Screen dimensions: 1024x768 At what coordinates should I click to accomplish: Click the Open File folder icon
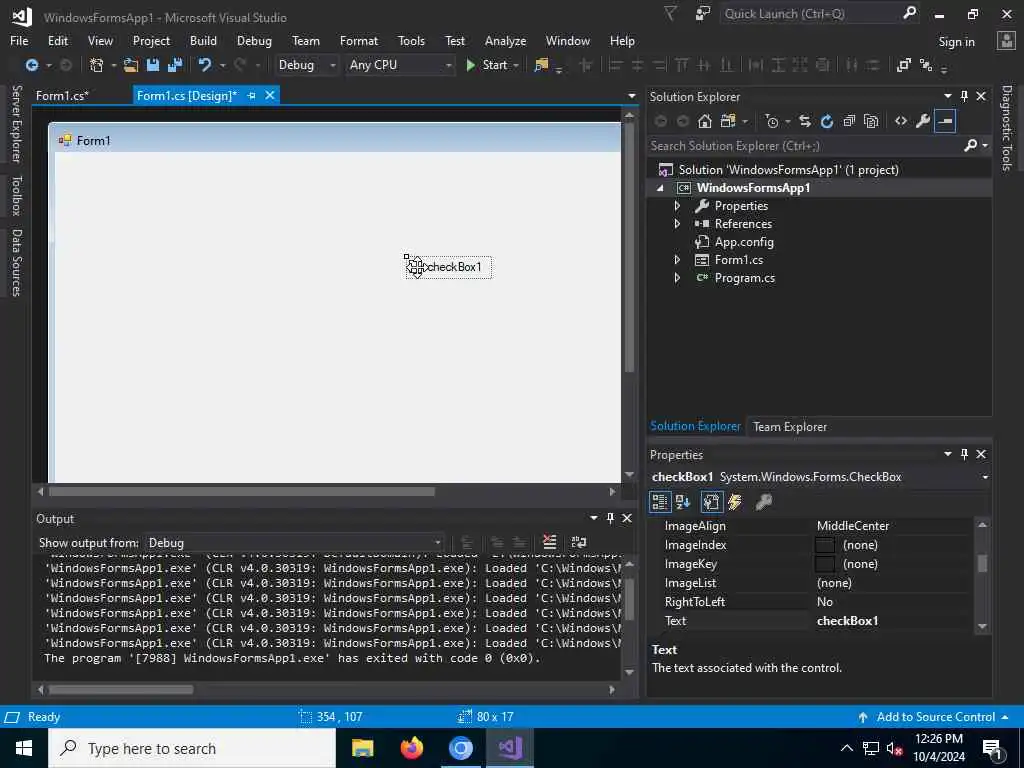click(131, 65)
